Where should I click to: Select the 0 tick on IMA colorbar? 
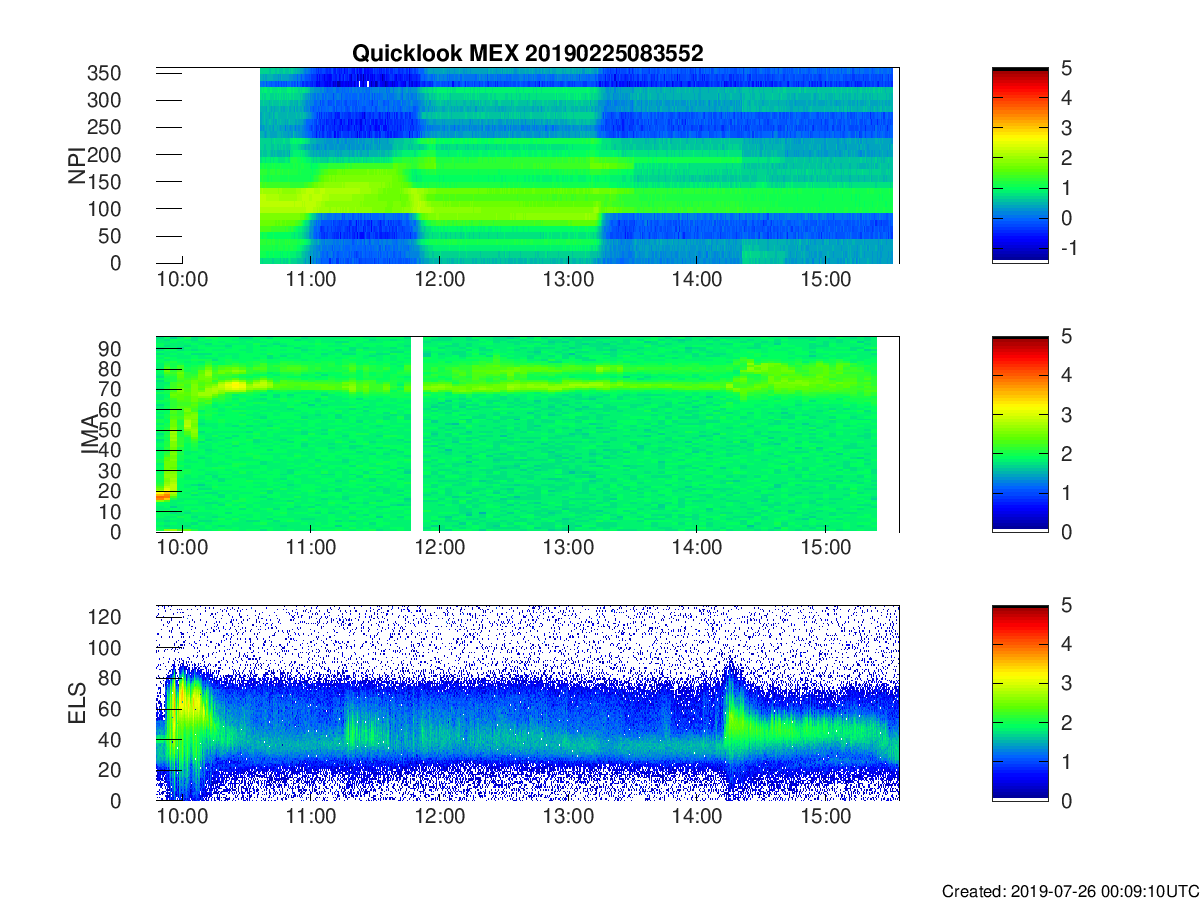point(1064,531)
